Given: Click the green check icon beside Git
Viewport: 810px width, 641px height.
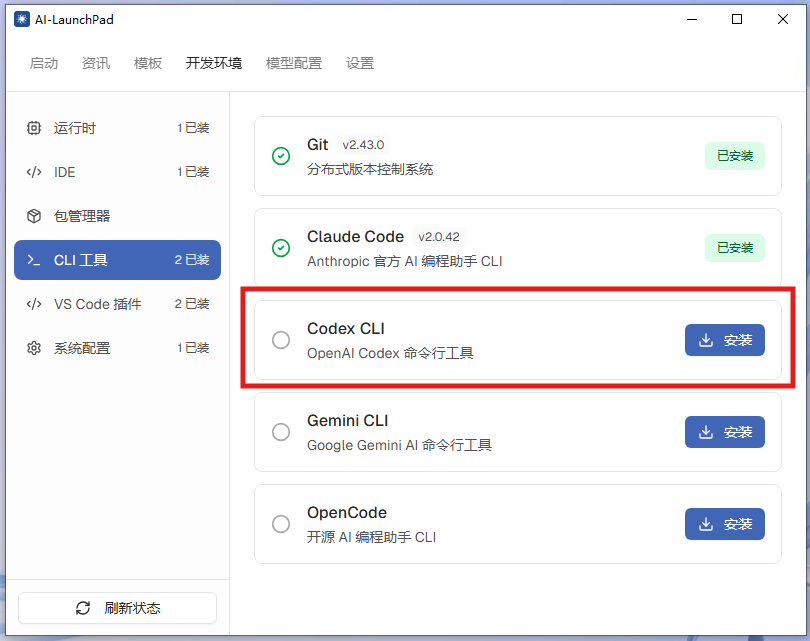Looking at the screenshot, I should (x=281, y=156).
